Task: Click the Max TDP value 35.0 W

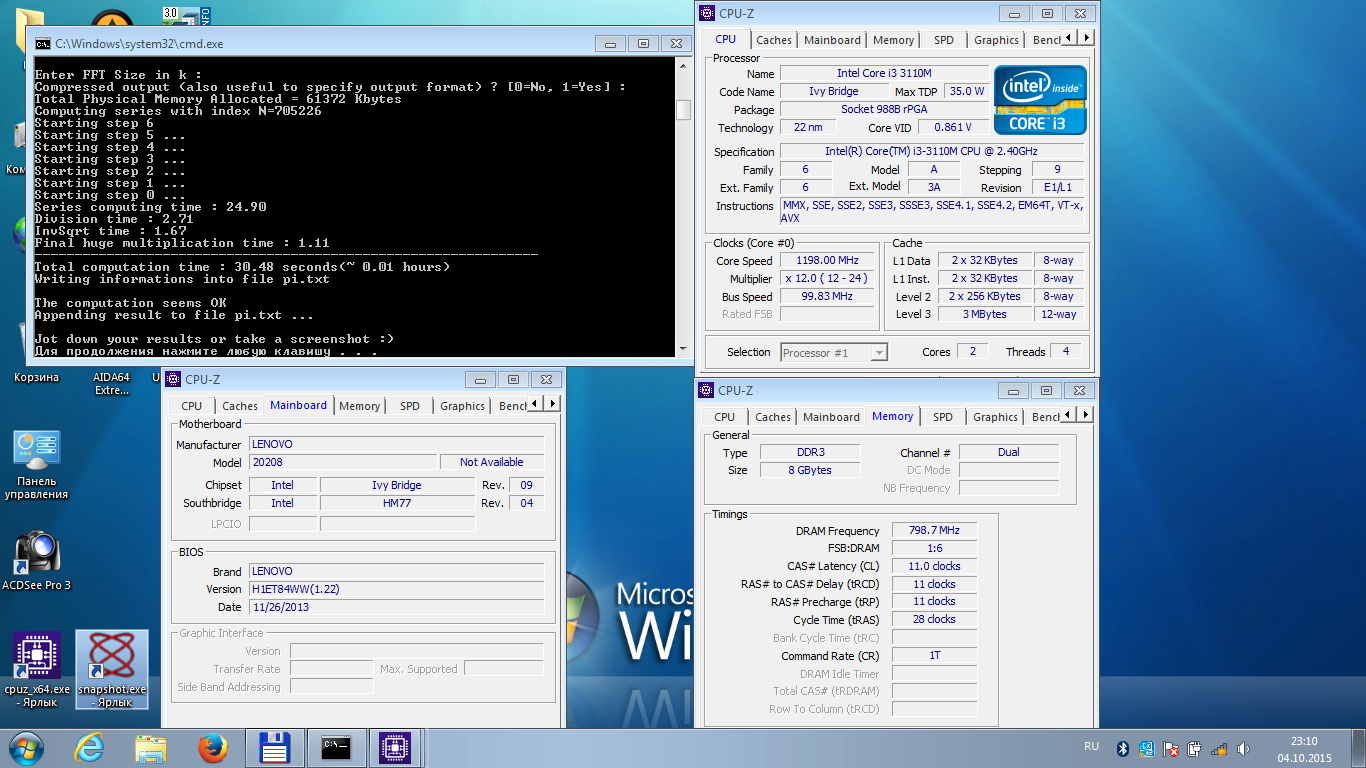Action: click(966, 91)
